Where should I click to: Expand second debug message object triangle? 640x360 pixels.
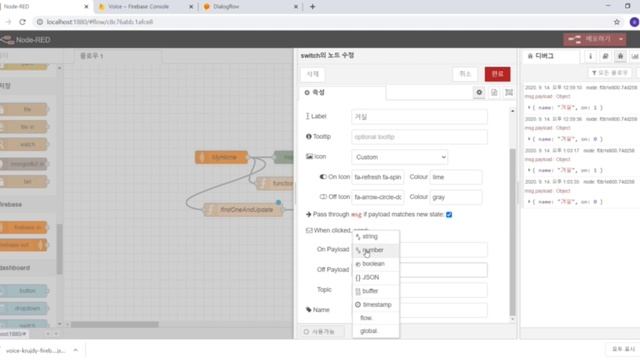529,139
